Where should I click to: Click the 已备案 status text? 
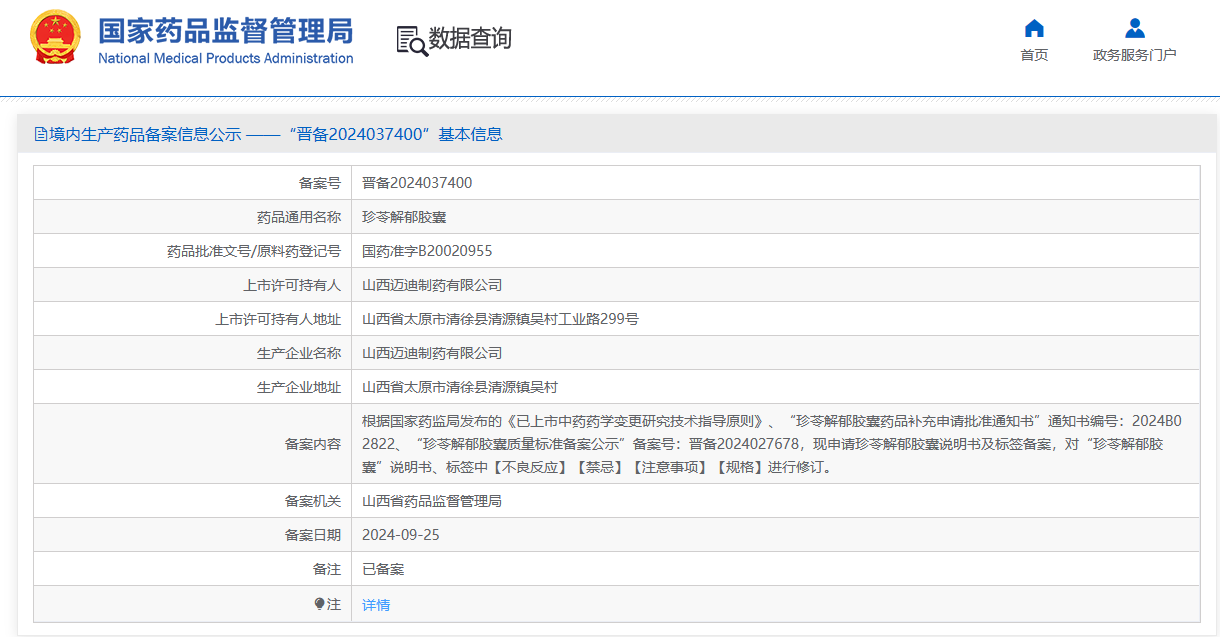pyautogui.click(x=383, y=569)
